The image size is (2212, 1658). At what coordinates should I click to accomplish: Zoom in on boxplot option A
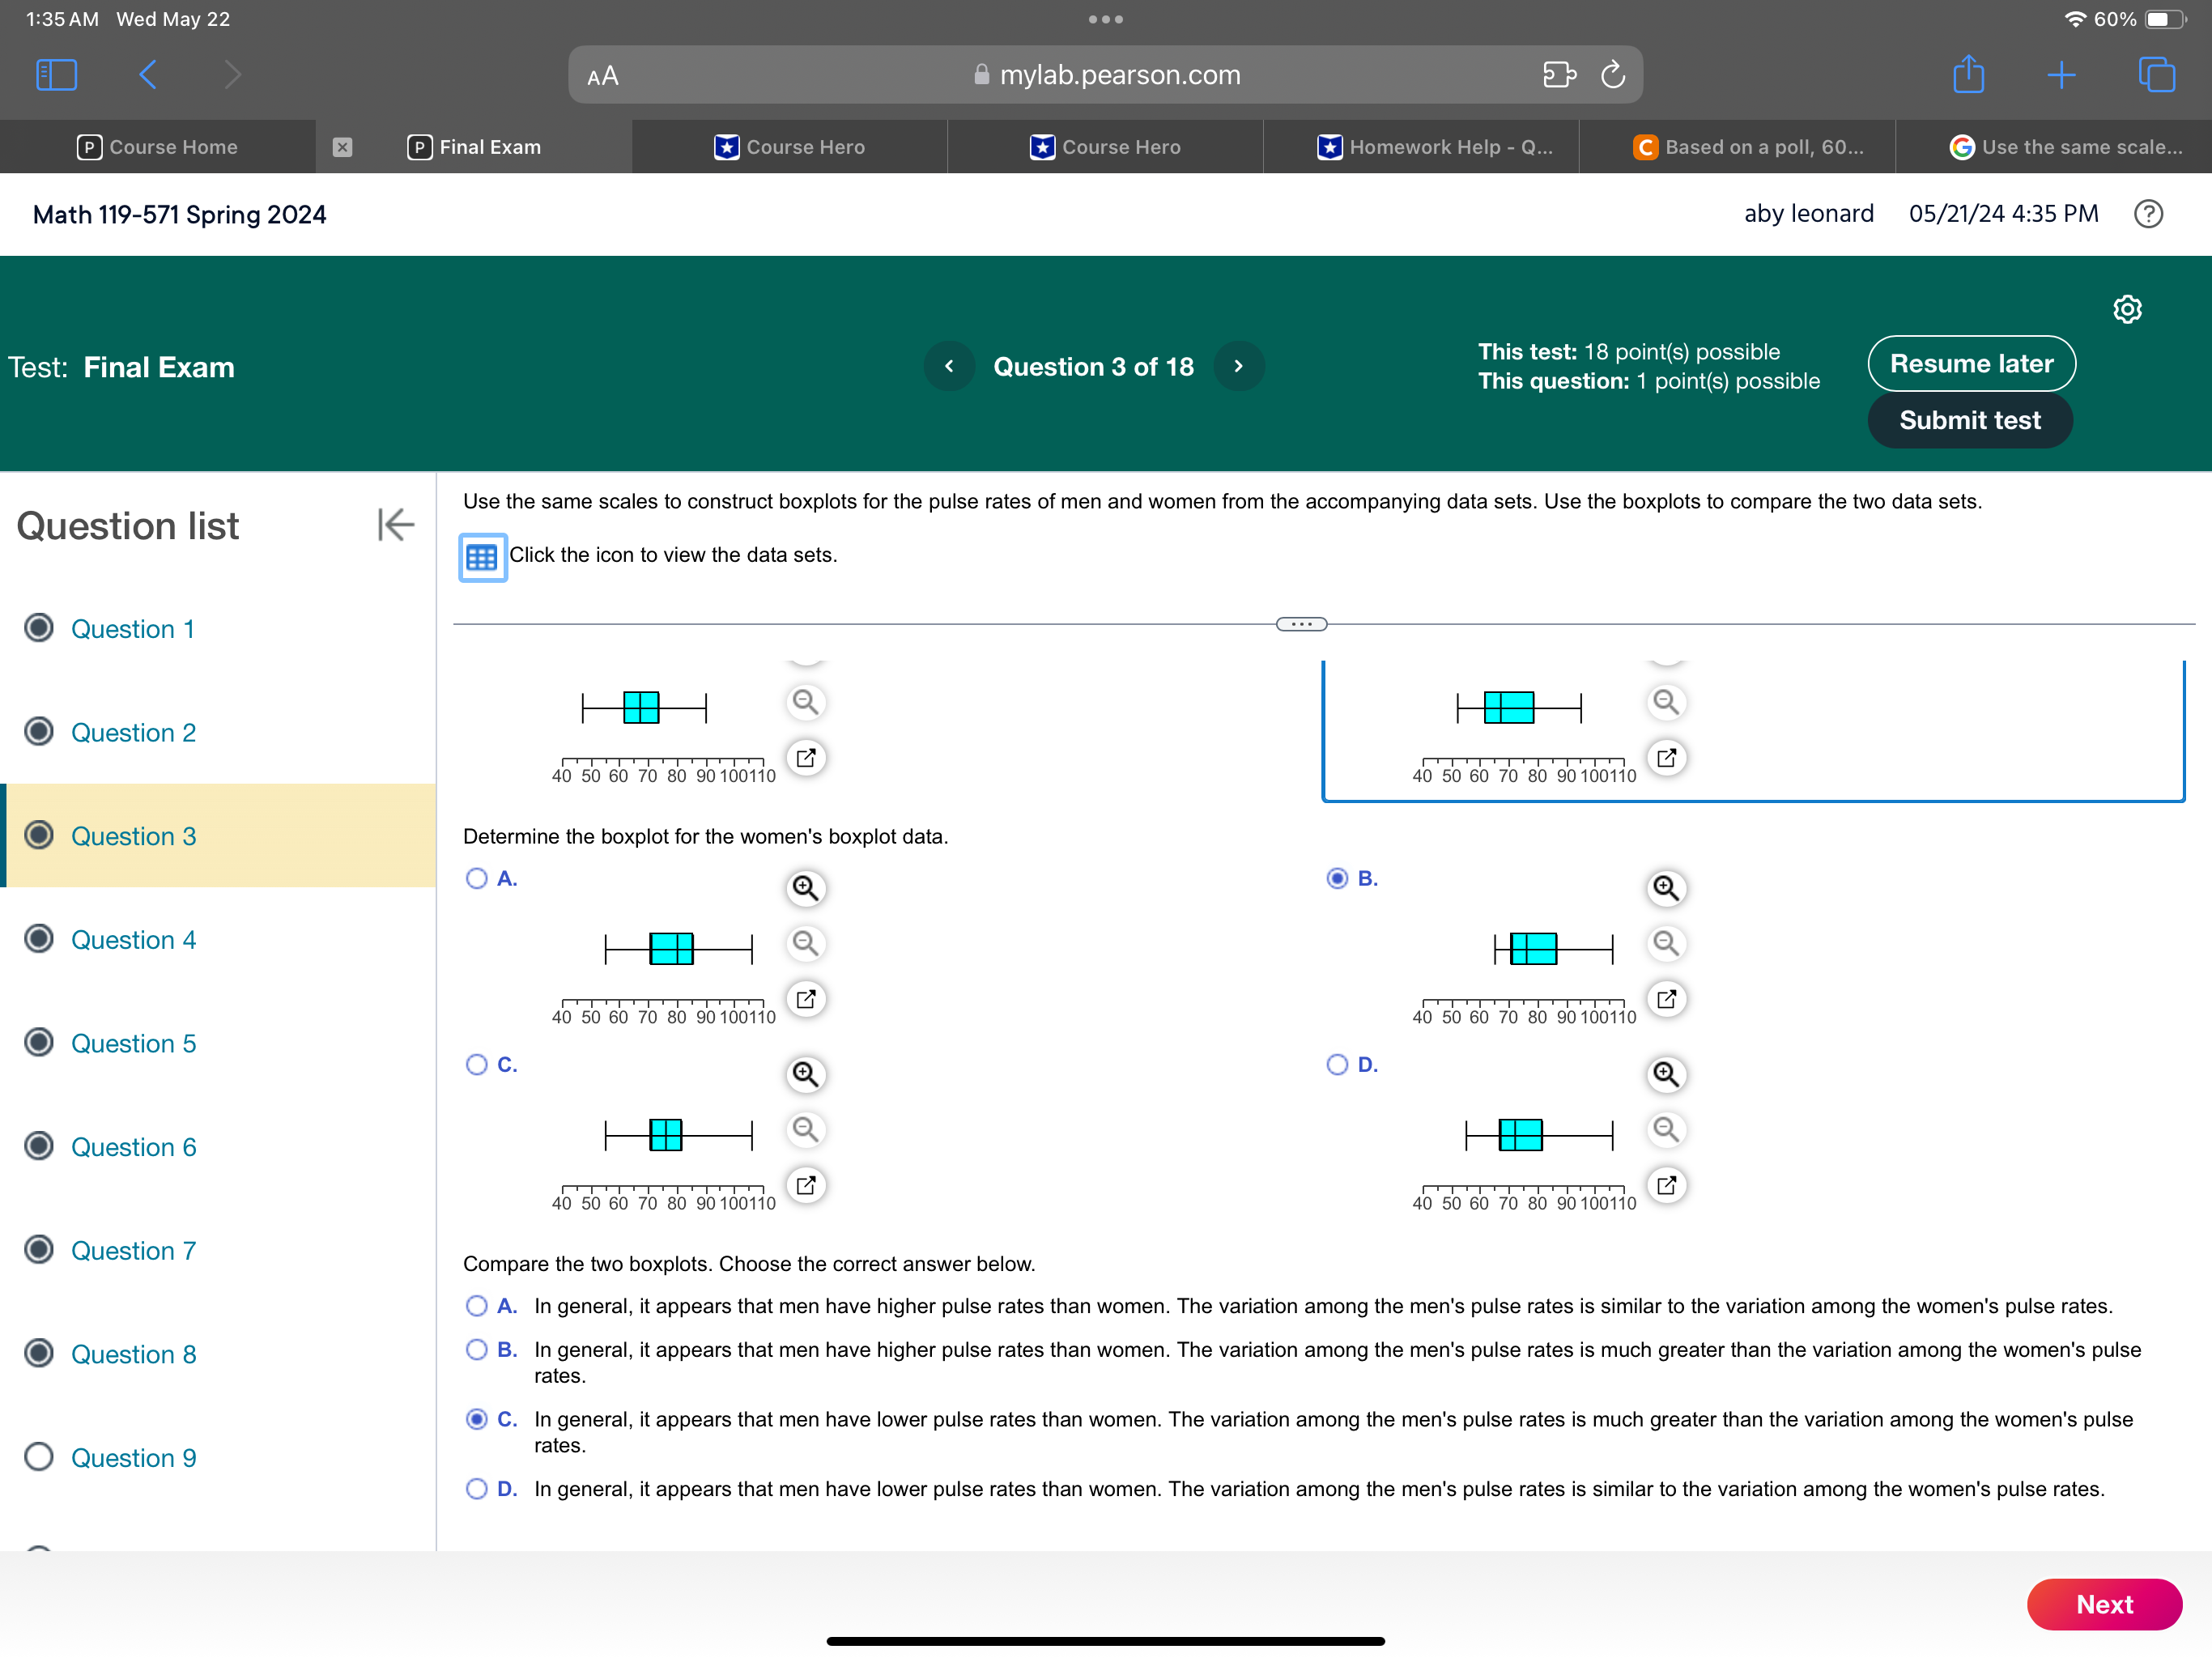click(805, 888)
